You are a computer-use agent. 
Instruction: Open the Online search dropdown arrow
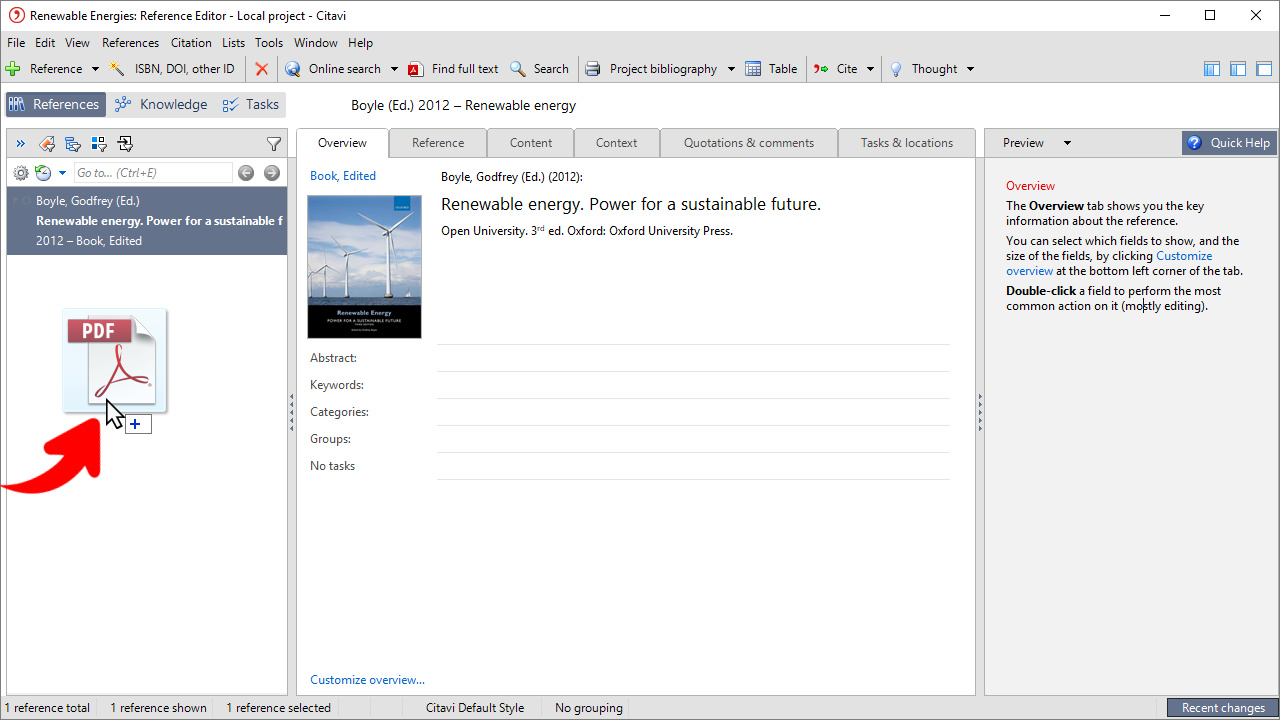tap(394, 69)
